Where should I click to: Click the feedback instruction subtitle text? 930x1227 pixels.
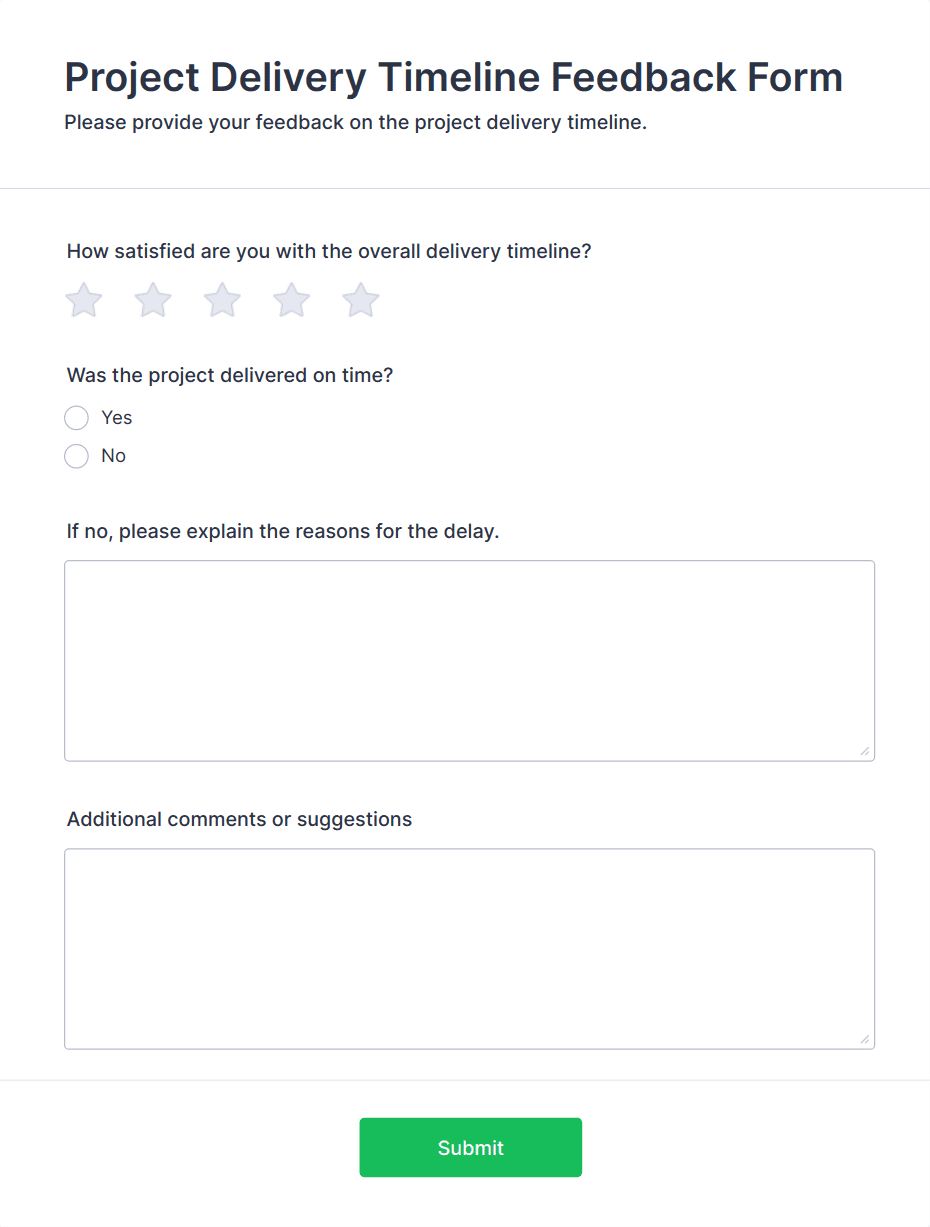[355, 122]
